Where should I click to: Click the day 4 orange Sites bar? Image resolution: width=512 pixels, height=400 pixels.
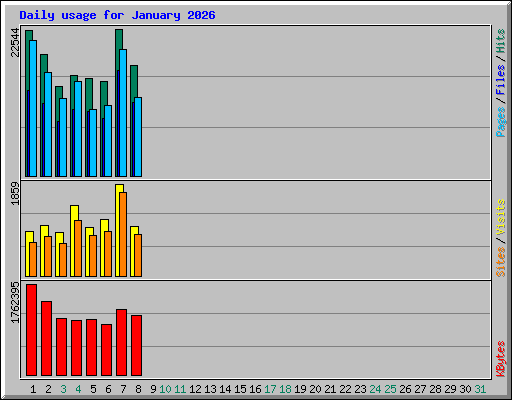tap(78, 248)
